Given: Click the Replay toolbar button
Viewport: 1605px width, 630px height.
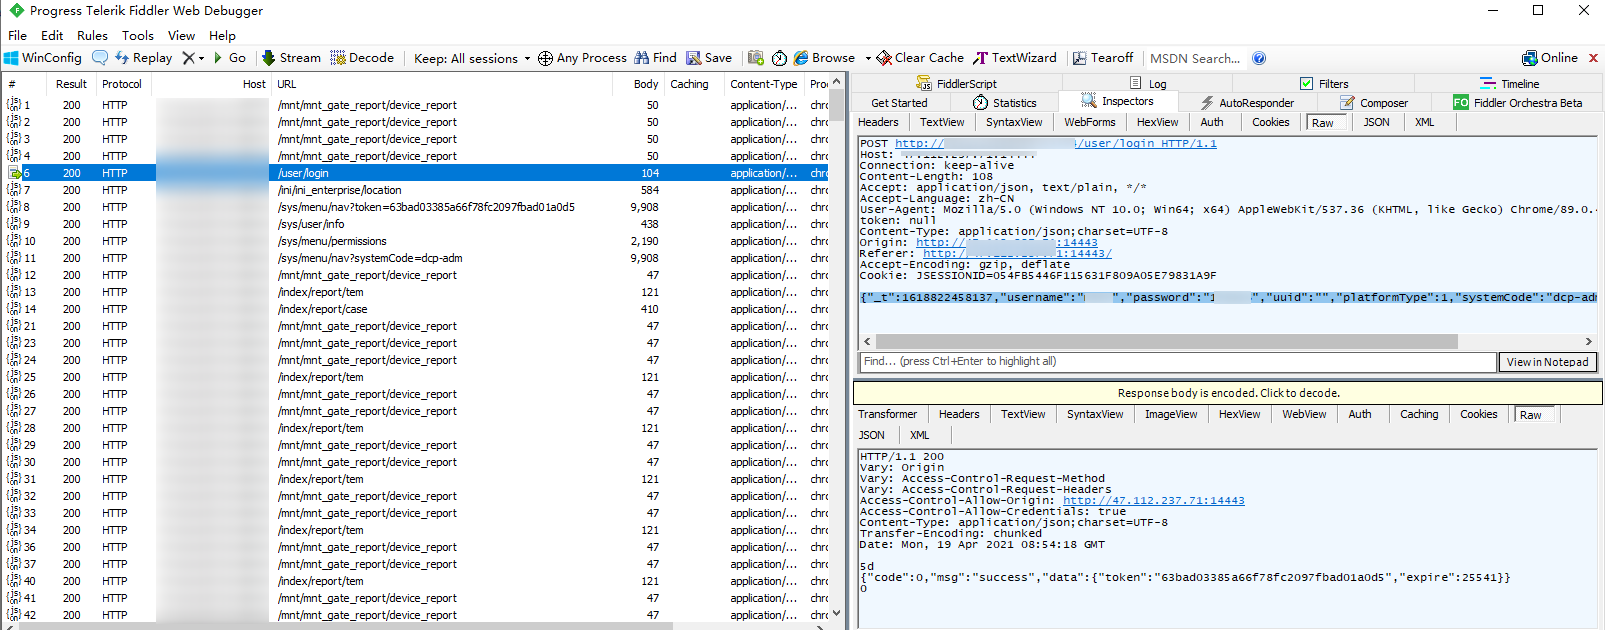Looking at the screenshot, I should click(x=143, y=58).
